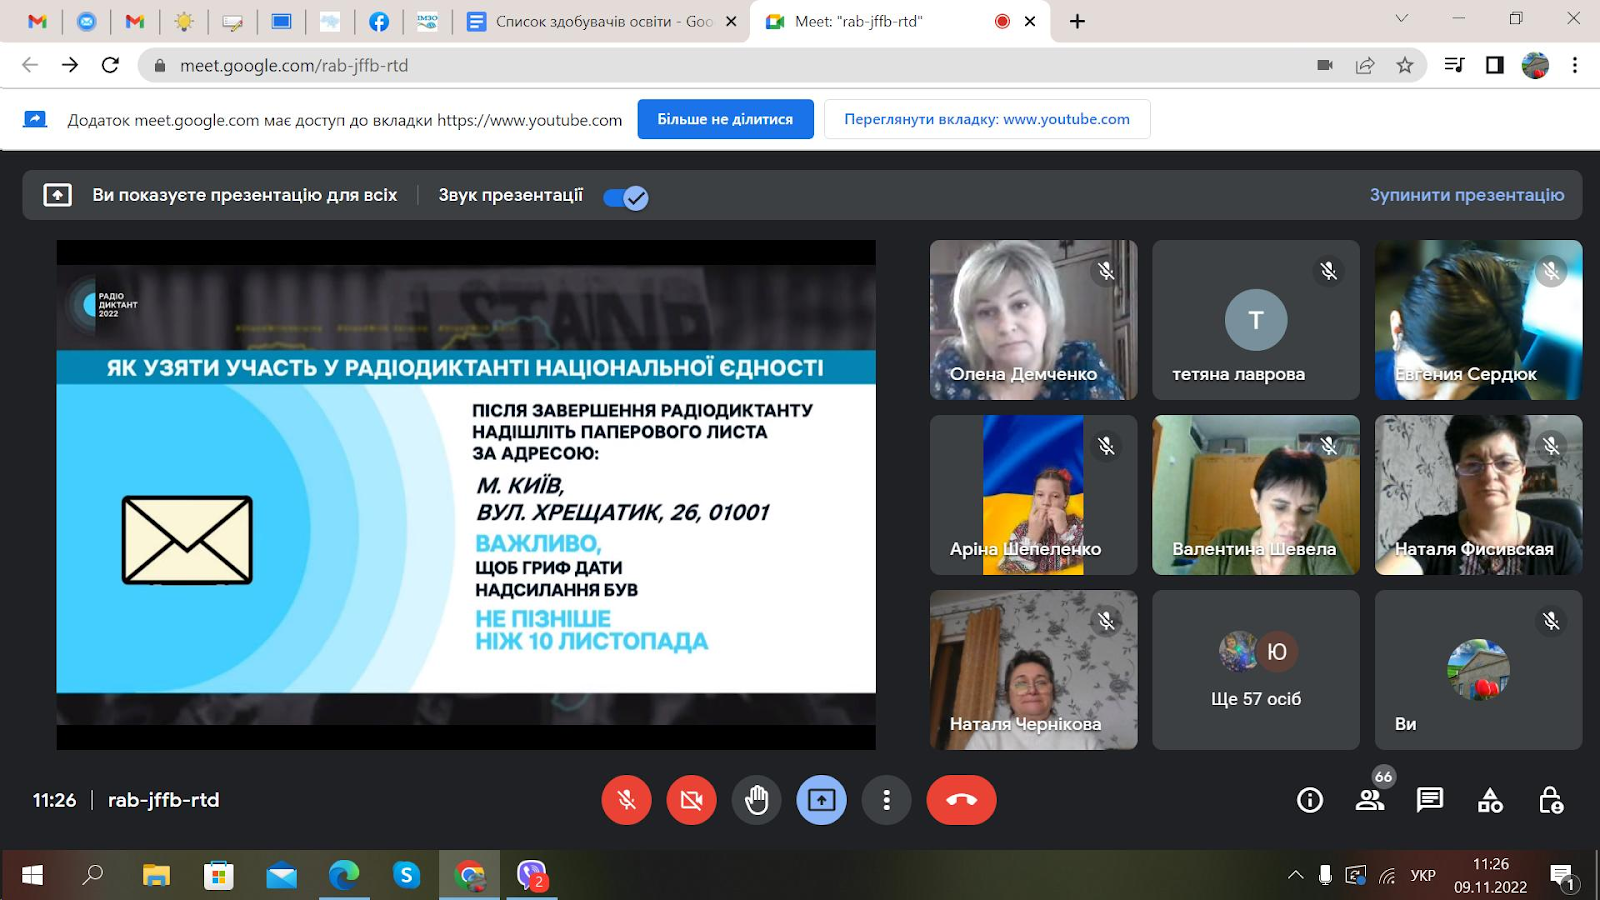Open the media control icon in toolbar
The image size is (1600, 900).
click(x=1454, y=65)
